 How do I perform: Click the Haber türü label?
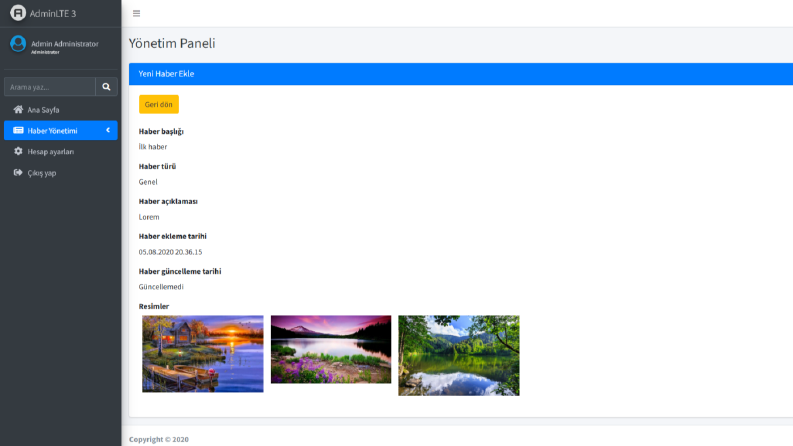[x=157, y=166]
